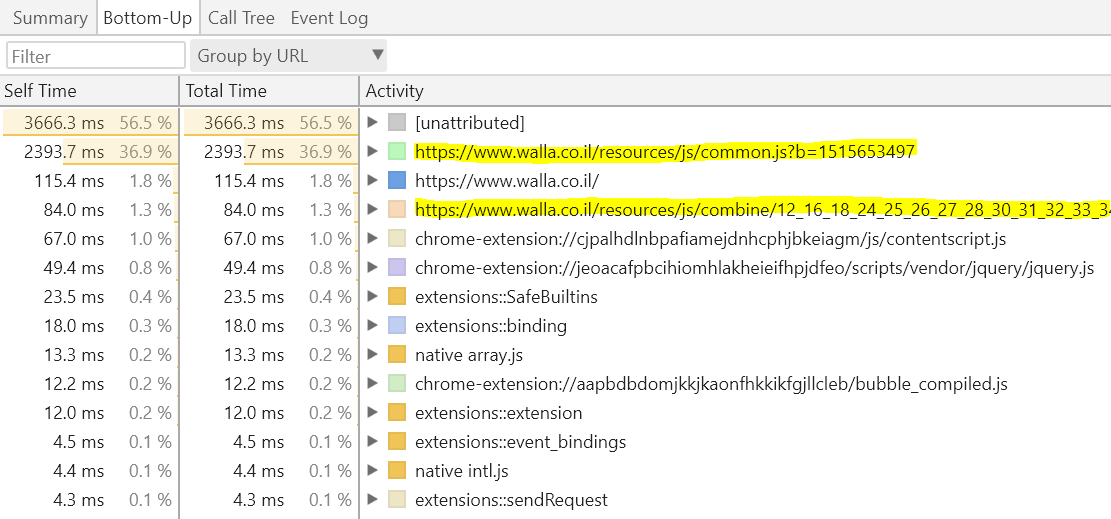Expand the extensions::binding row
The height and width of the screenshot is (519, 1111).
373,326
